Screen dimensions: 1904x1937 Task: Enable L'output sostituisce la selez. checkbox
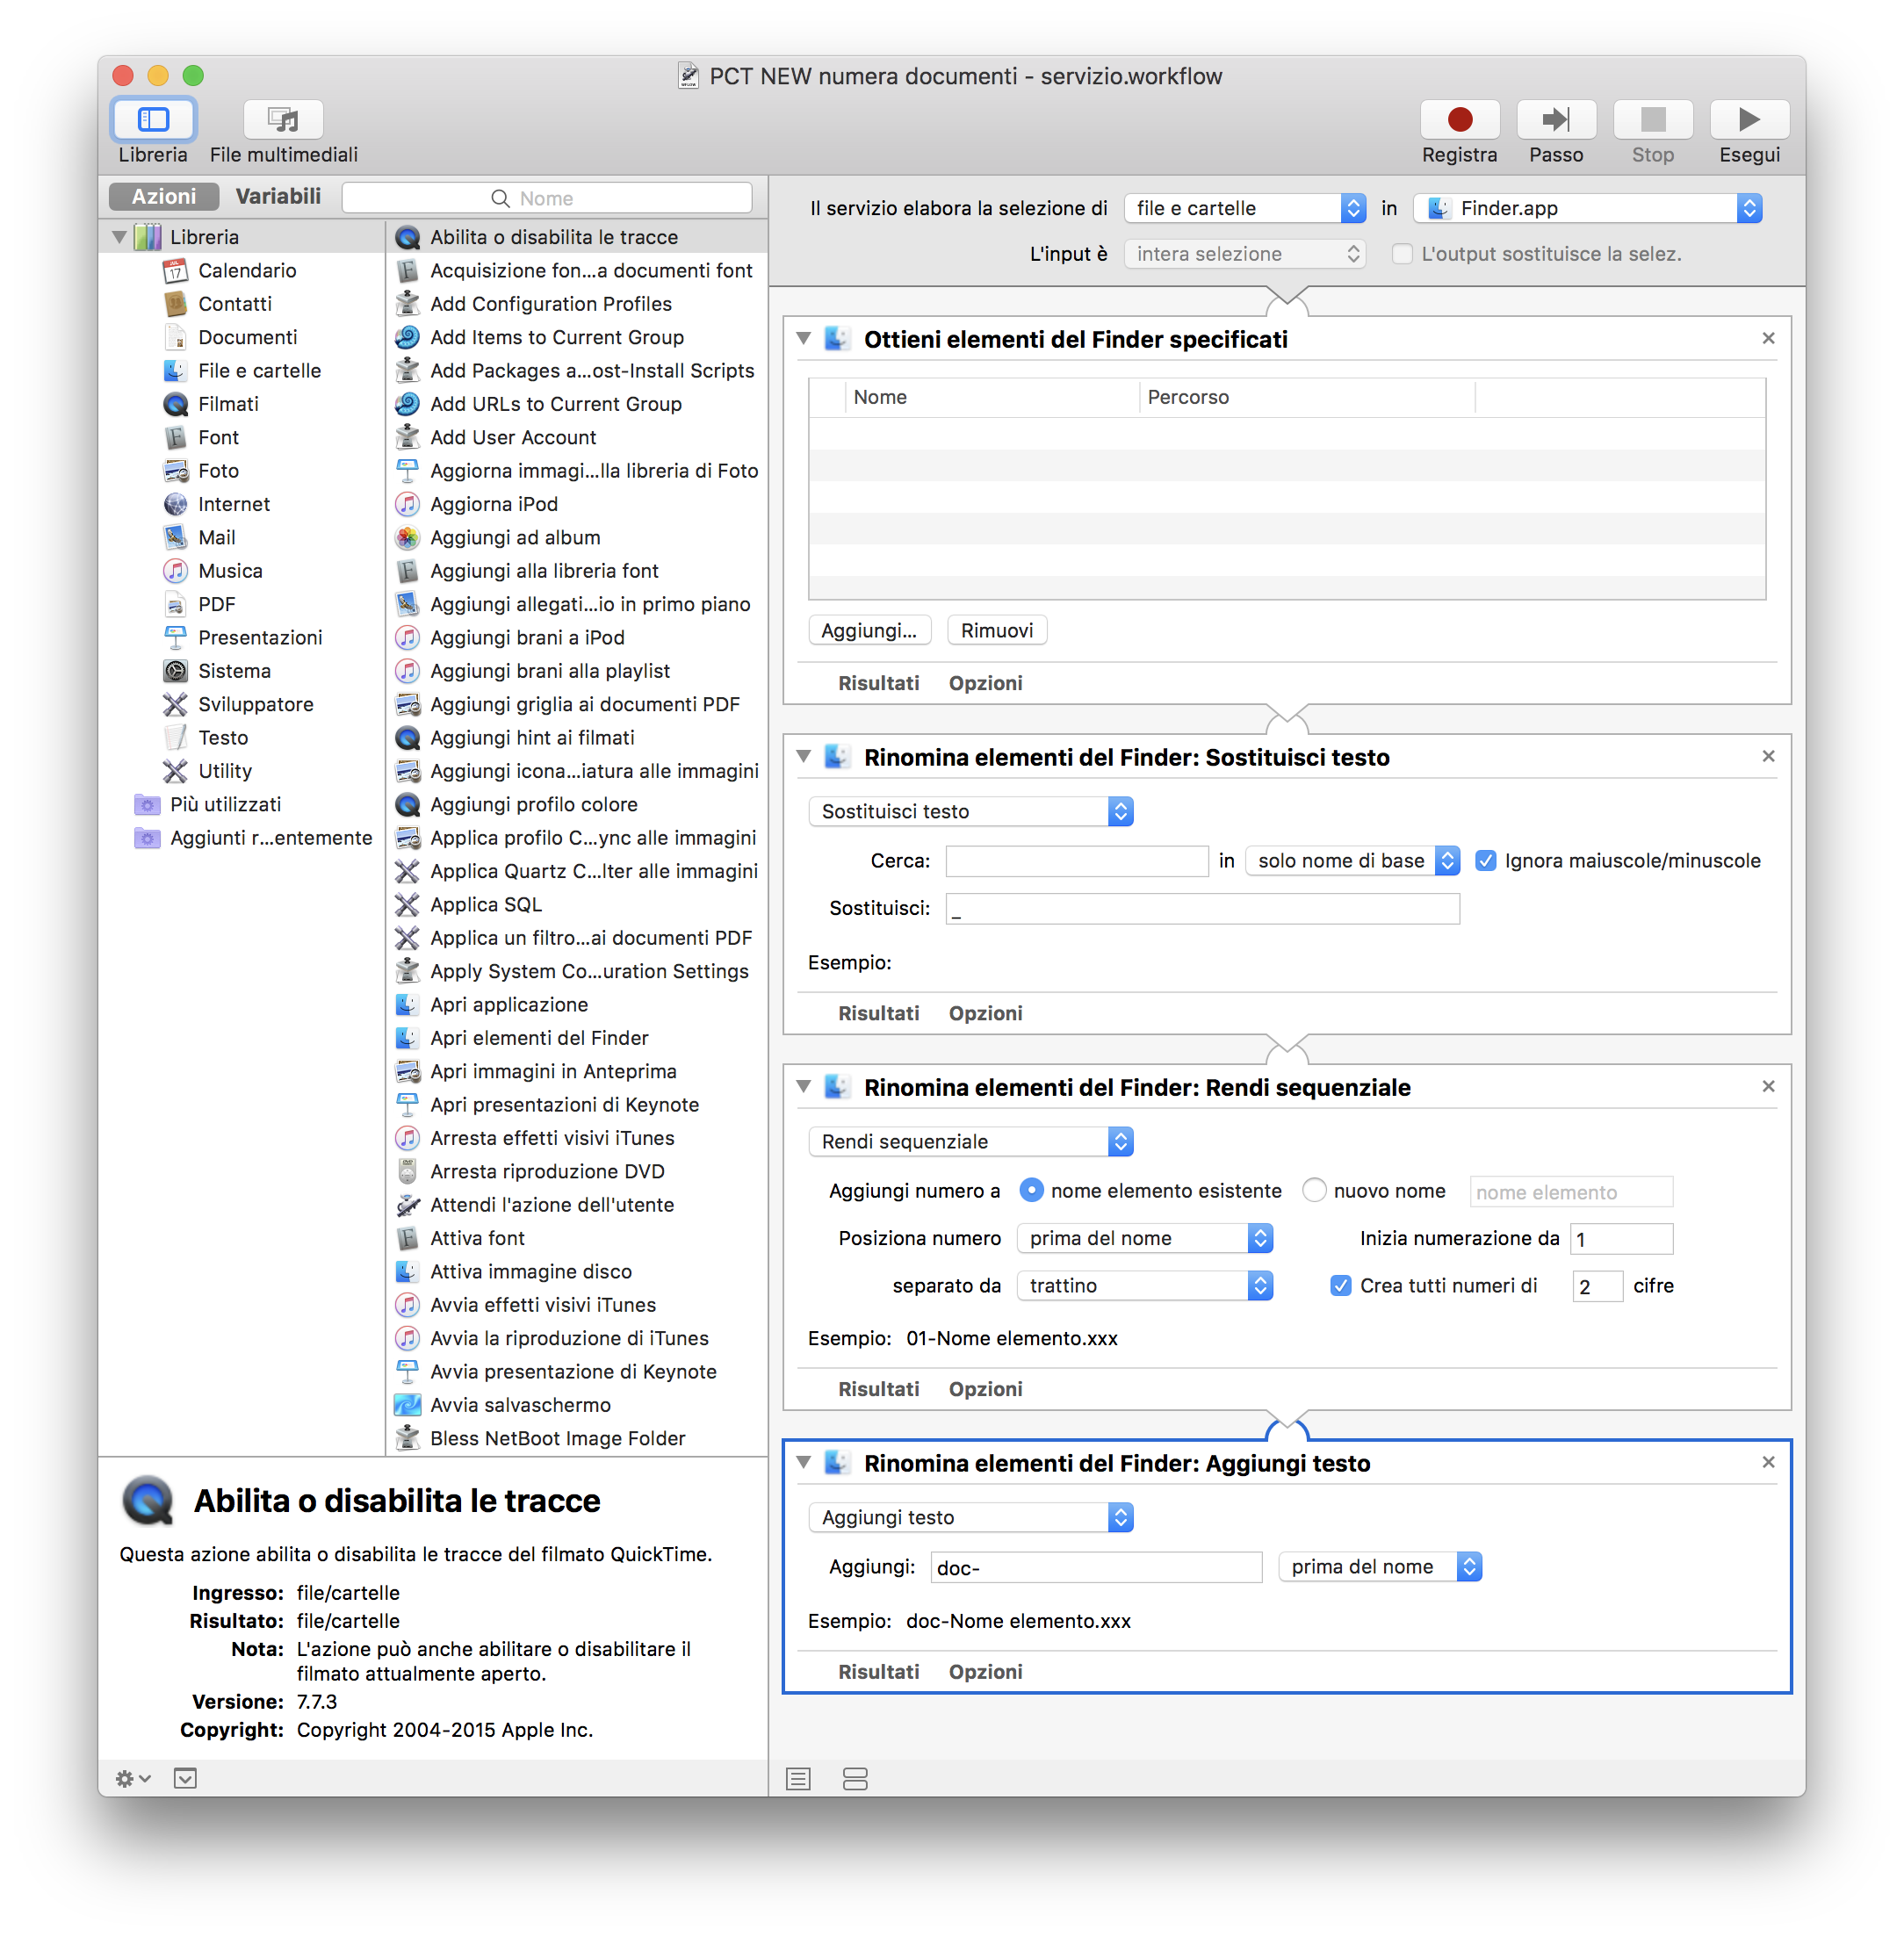click(1402, 254)
